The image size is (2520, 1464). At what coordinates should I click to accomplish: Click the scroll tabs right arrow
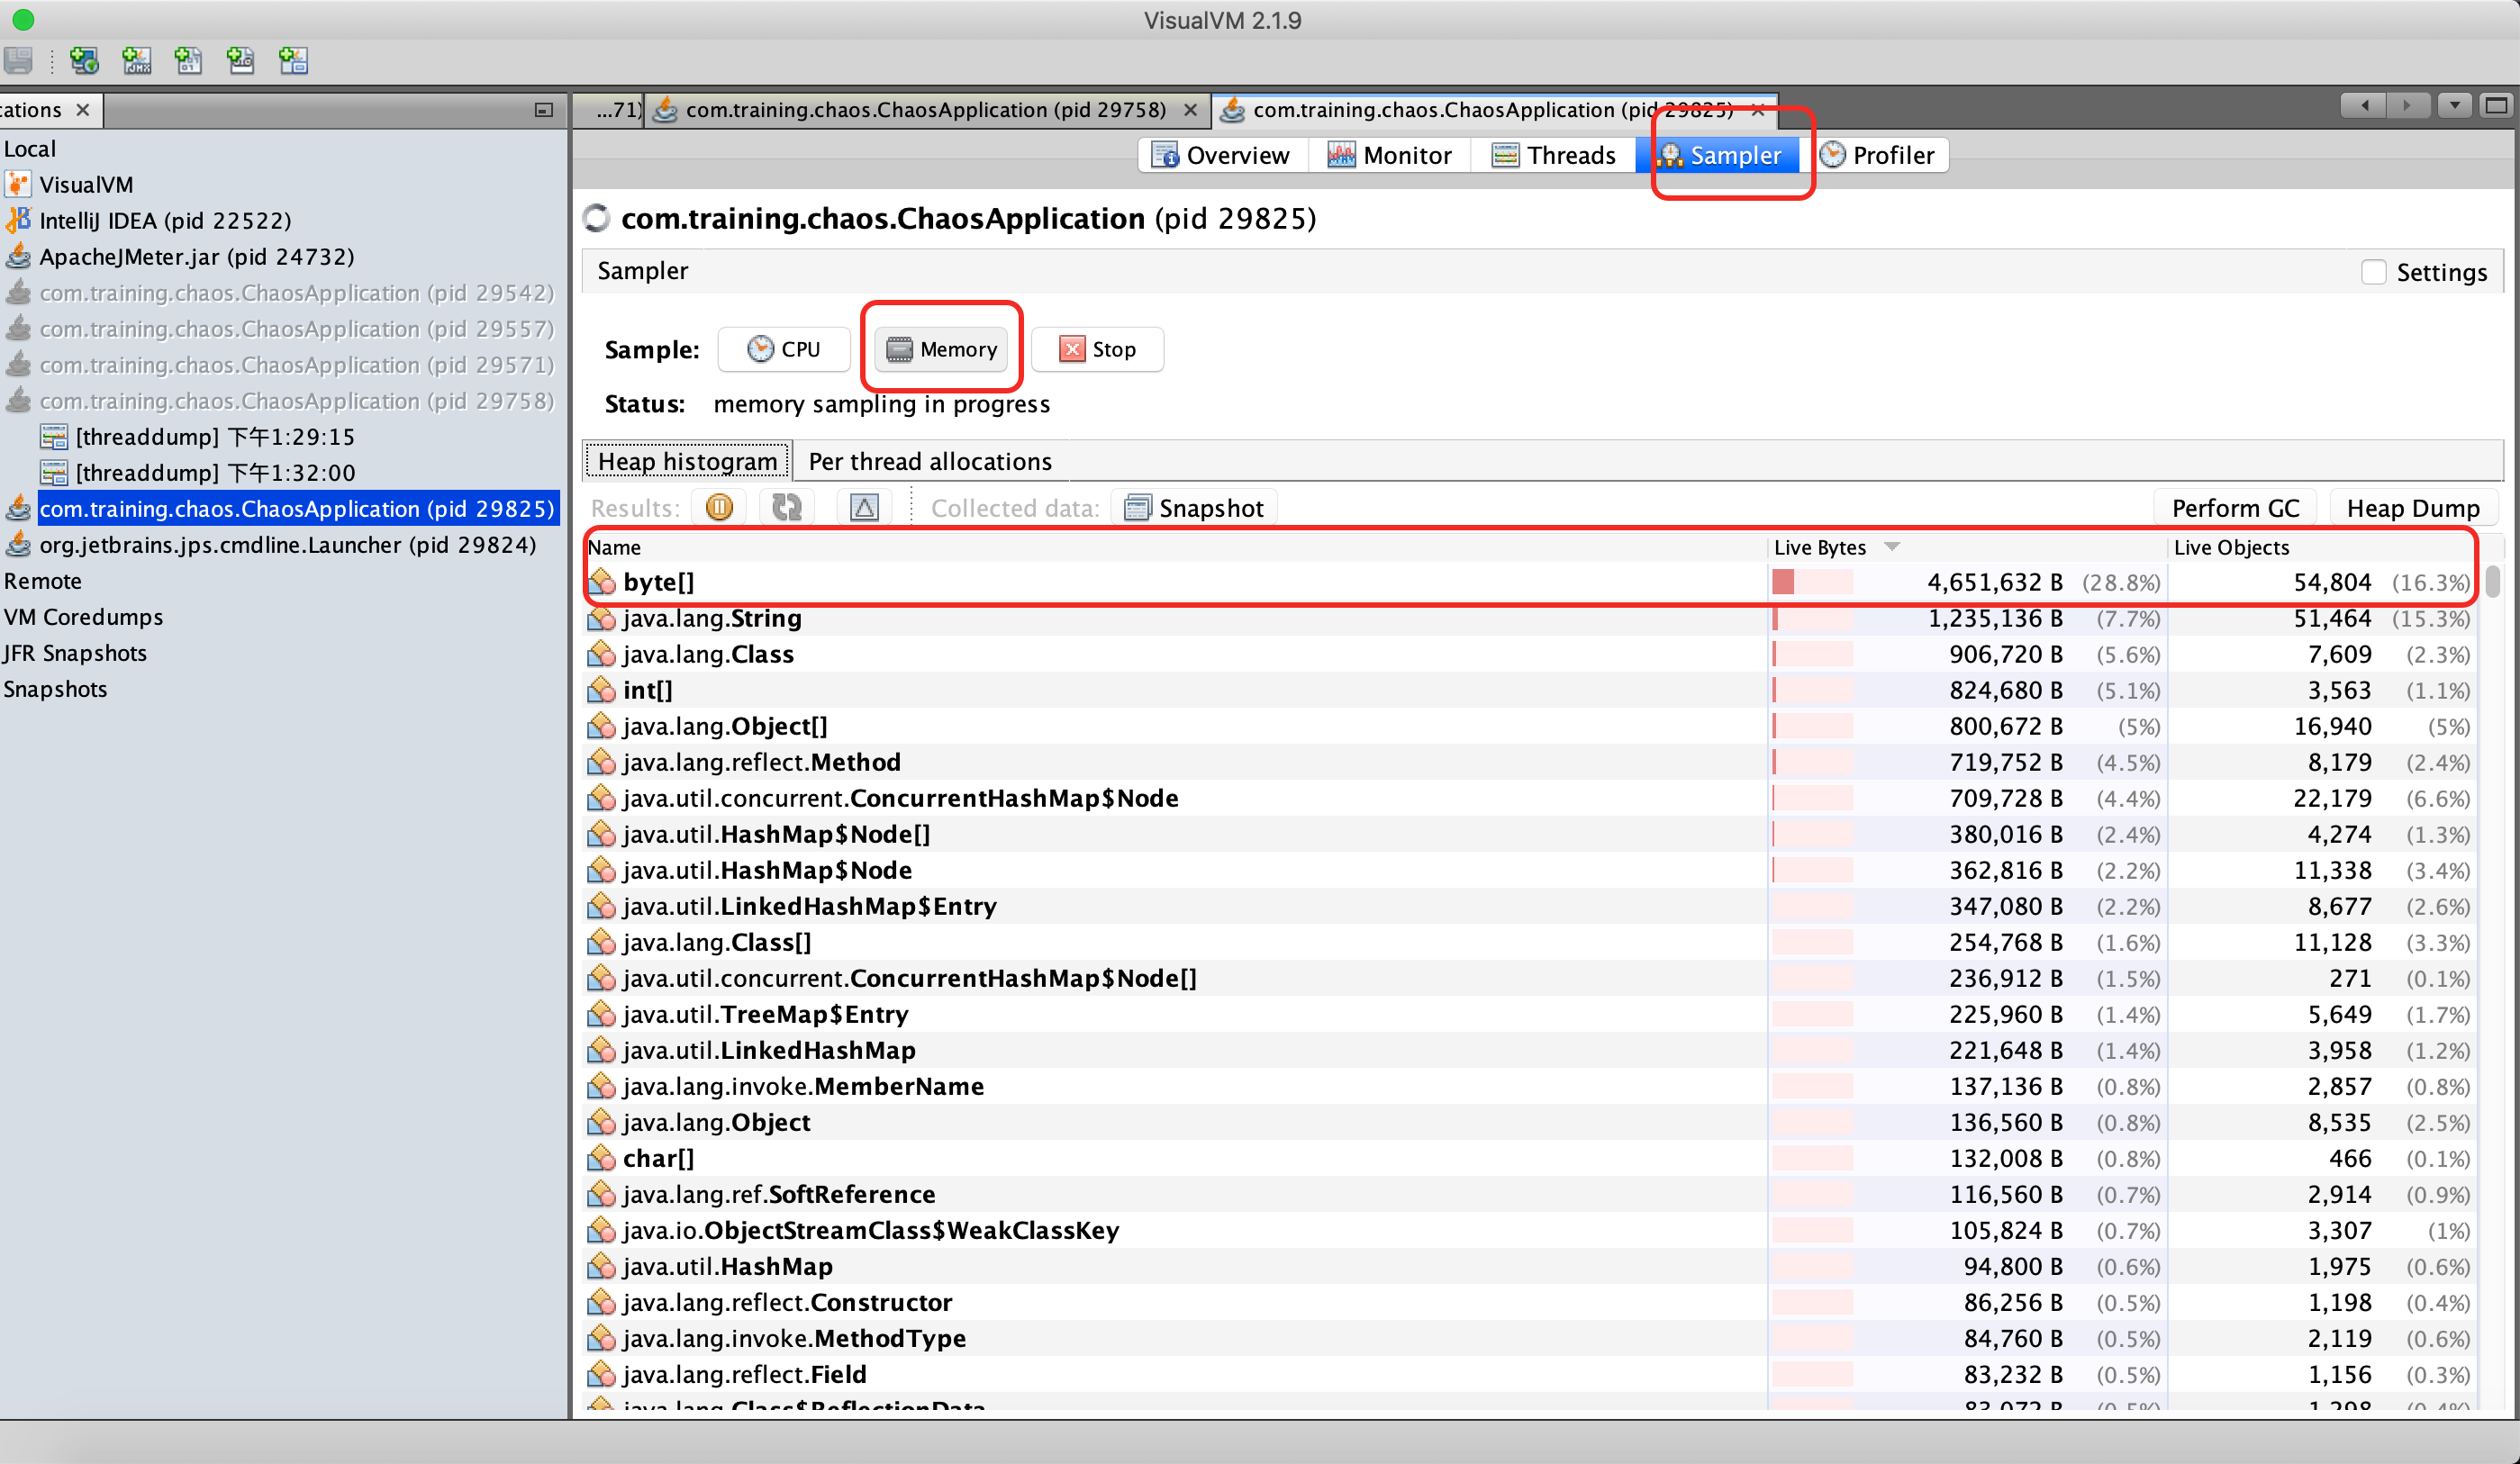pos(2408,105)
